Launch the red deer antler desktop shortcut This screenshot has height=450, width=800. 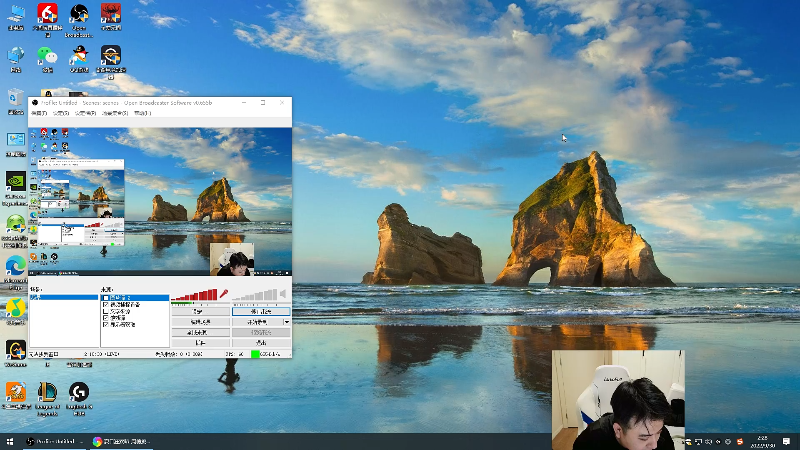(x=111, y=16)
